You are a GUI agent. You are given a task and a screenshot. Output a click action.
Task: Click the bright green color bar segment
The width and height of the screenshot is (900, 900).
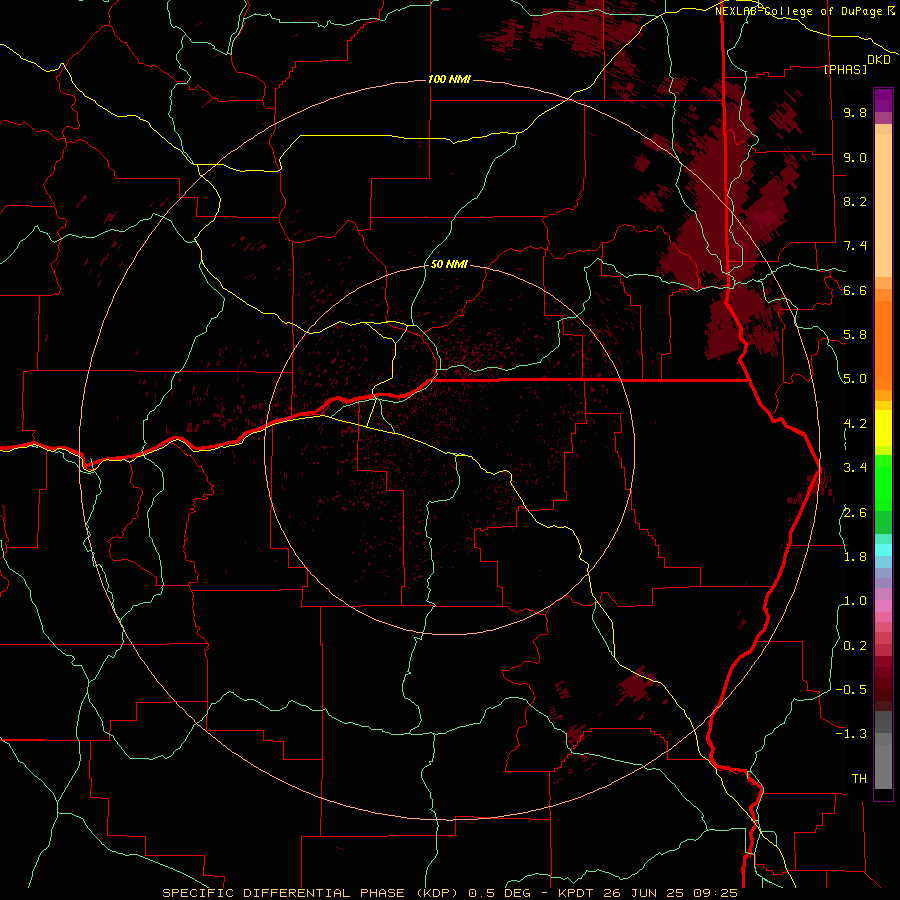(x=883, y=483)
